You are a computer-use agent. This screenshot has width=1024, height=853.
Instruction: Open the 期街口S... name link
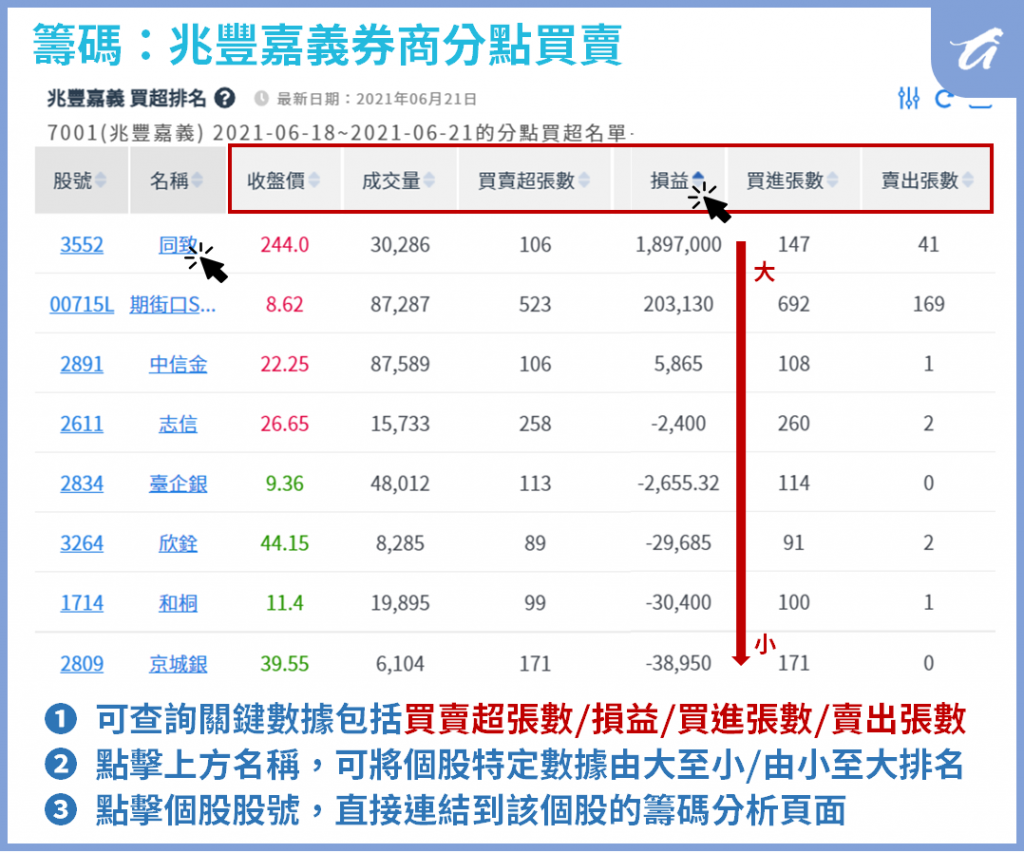tap(172, 304)
